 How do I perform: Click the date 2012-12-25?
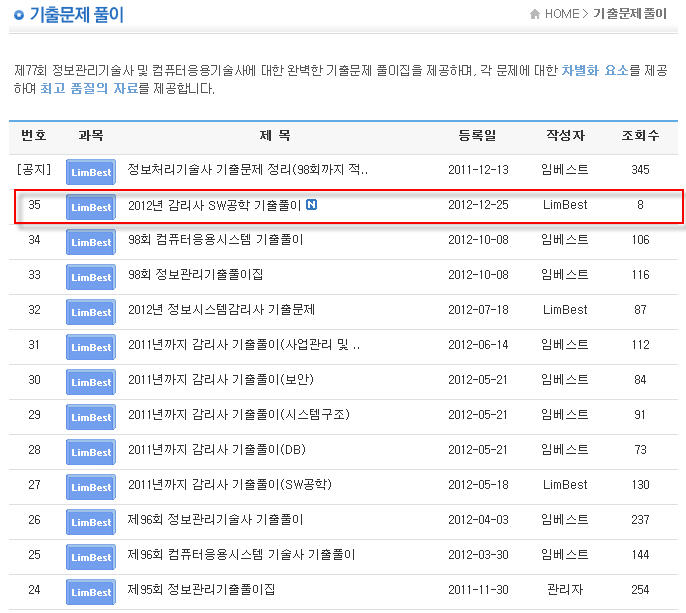click(478, 205)
